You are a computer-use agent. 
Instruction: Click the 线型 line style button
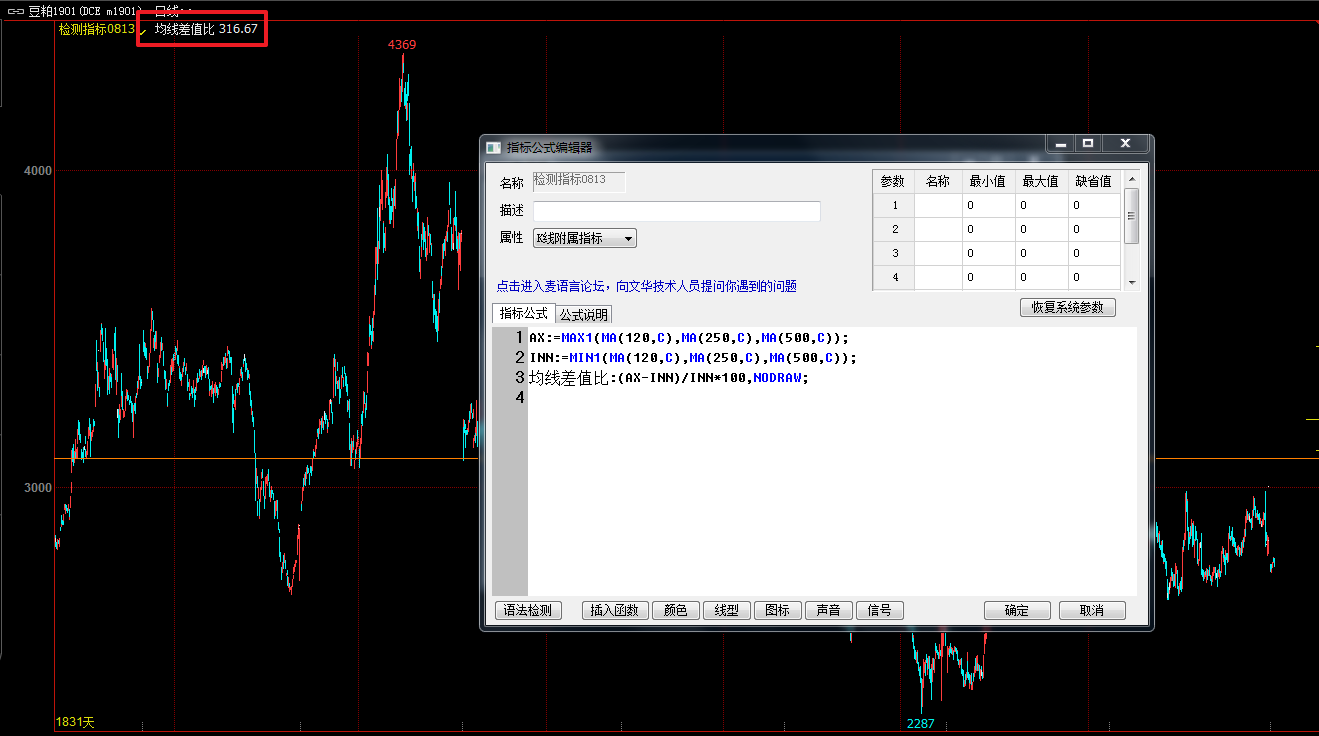point(727,611)
